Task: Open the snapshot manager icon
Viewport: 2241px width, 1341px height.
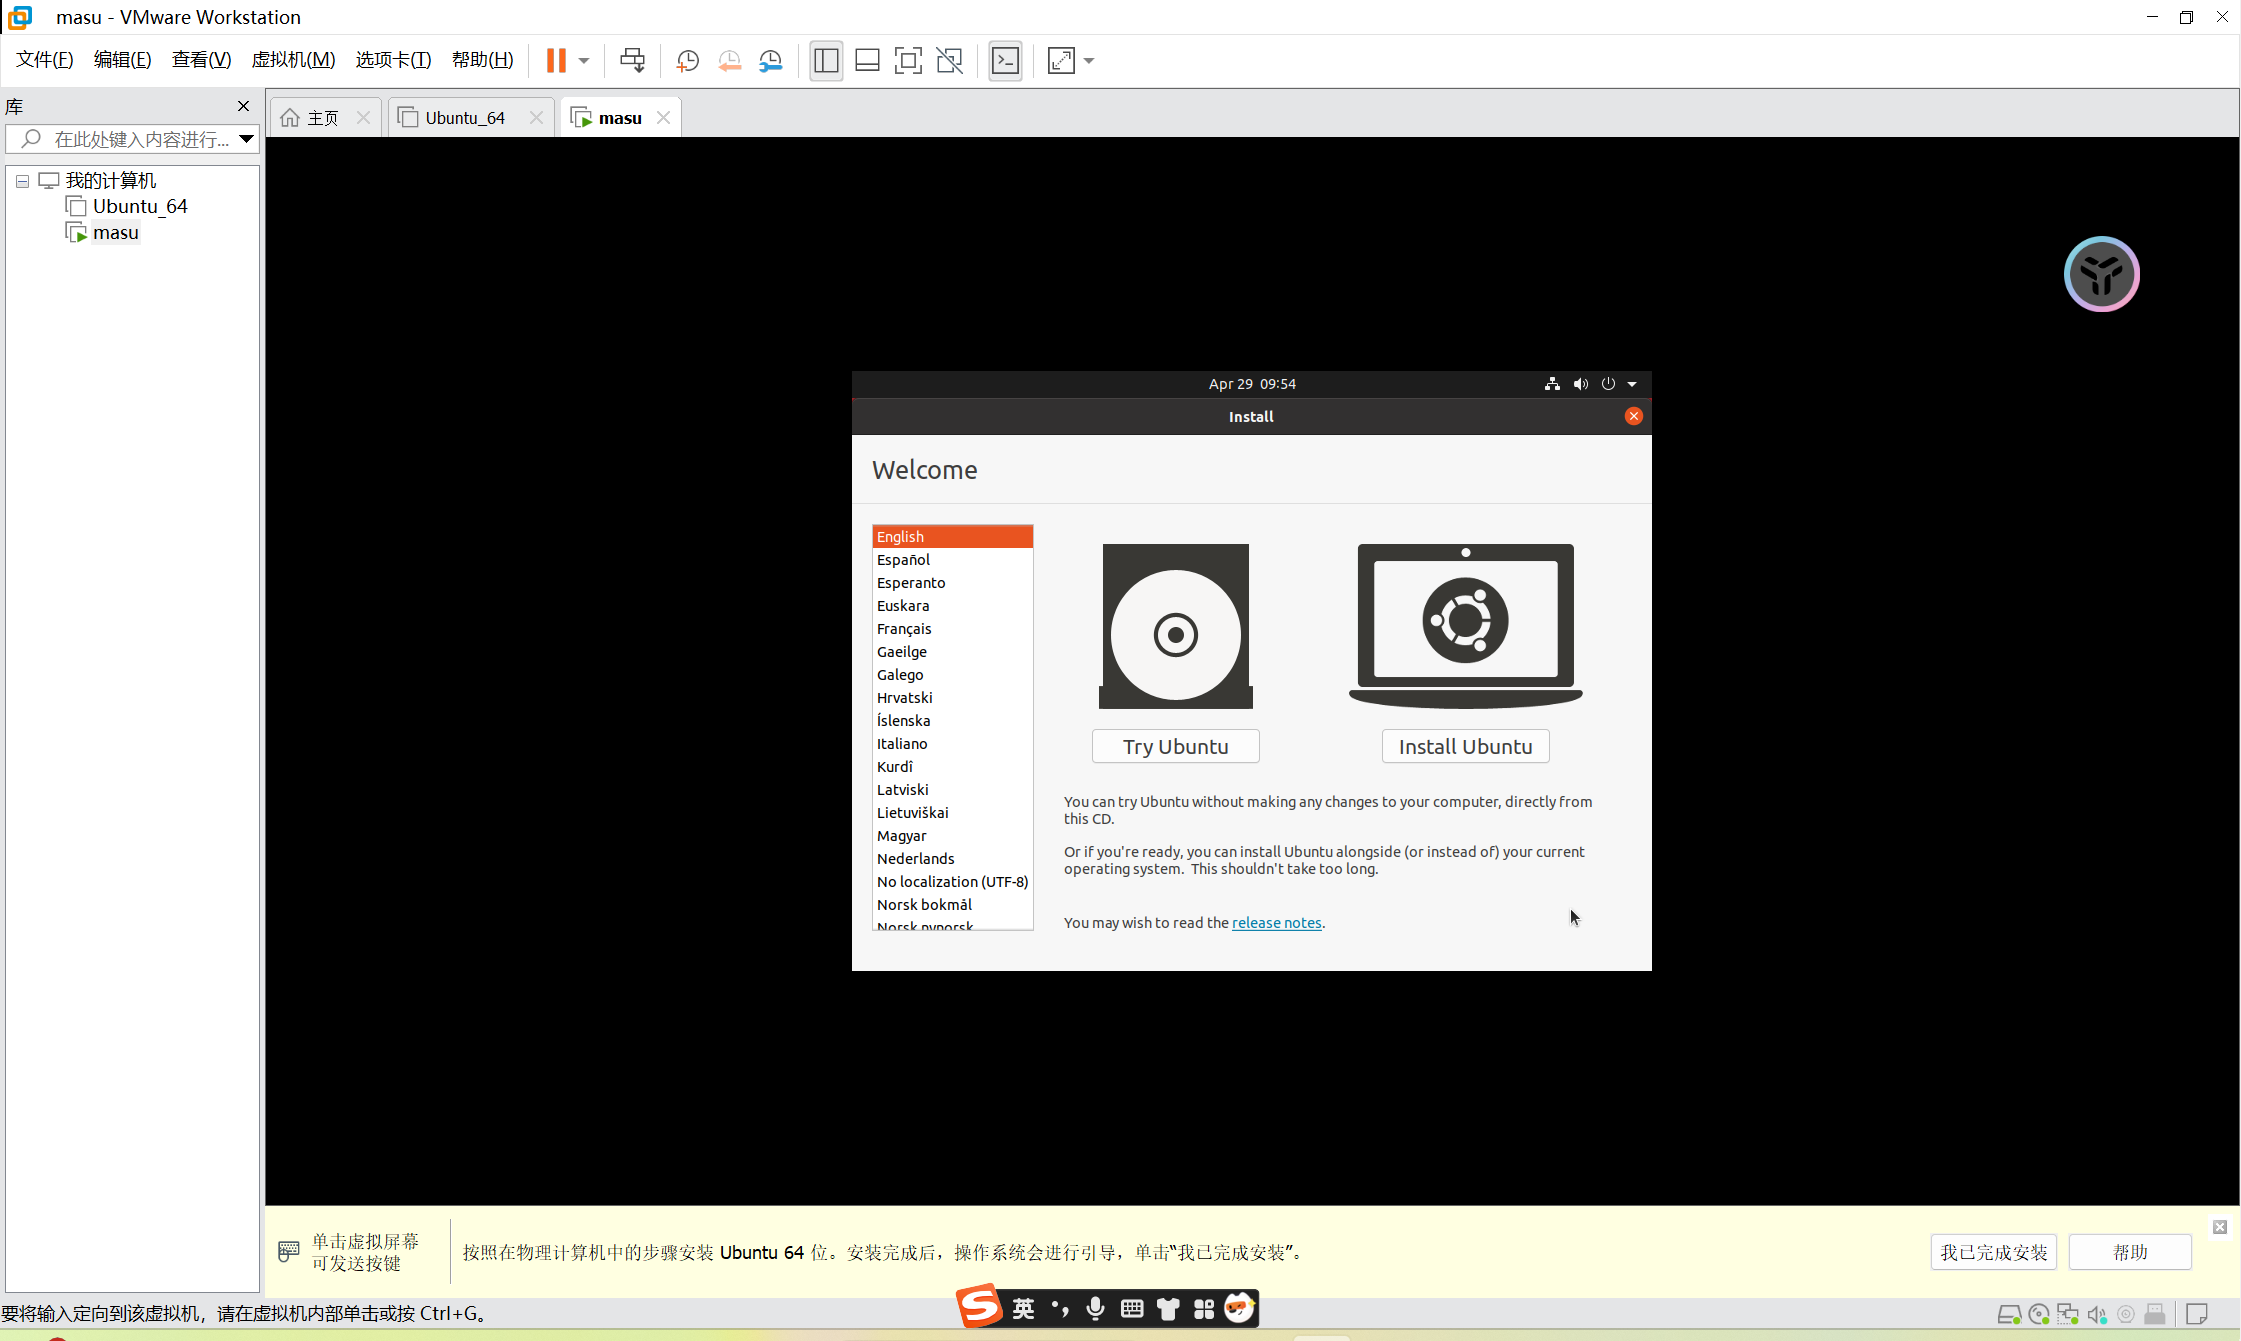Action: [x=770, y=60]
